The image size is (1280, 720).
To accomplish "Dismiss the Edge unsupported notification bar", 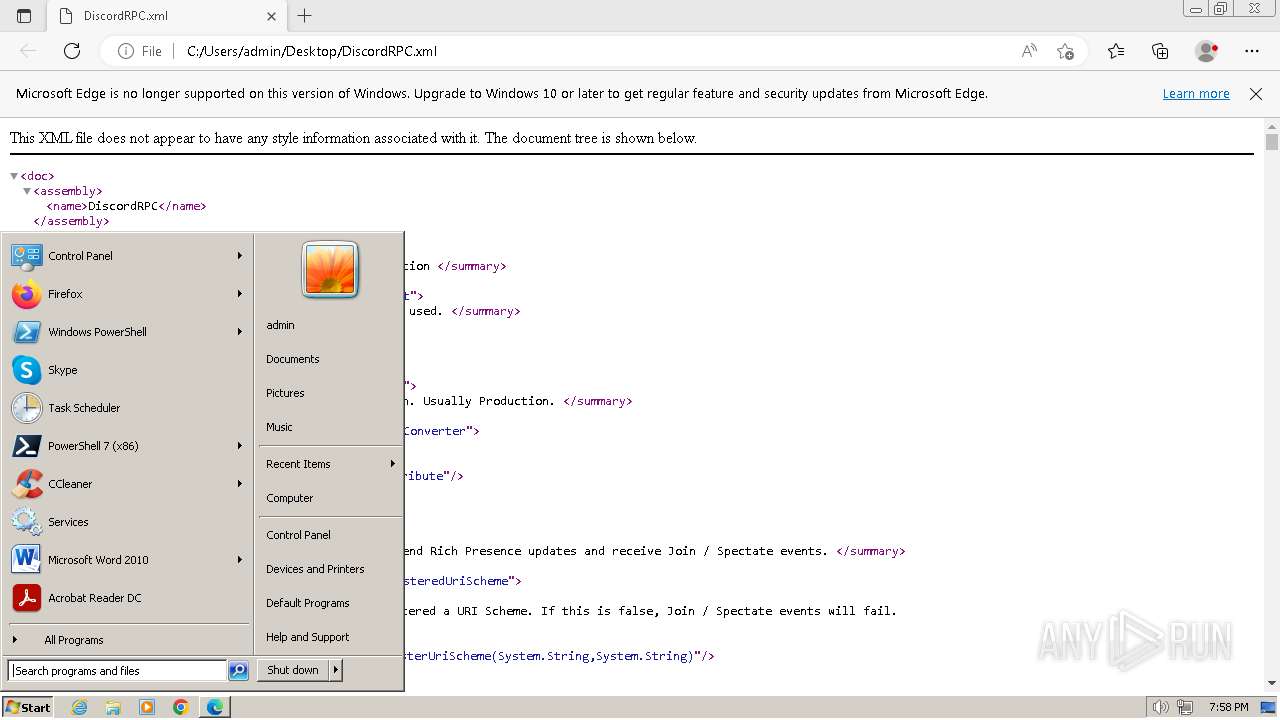I will click(x=1256, y=94).
